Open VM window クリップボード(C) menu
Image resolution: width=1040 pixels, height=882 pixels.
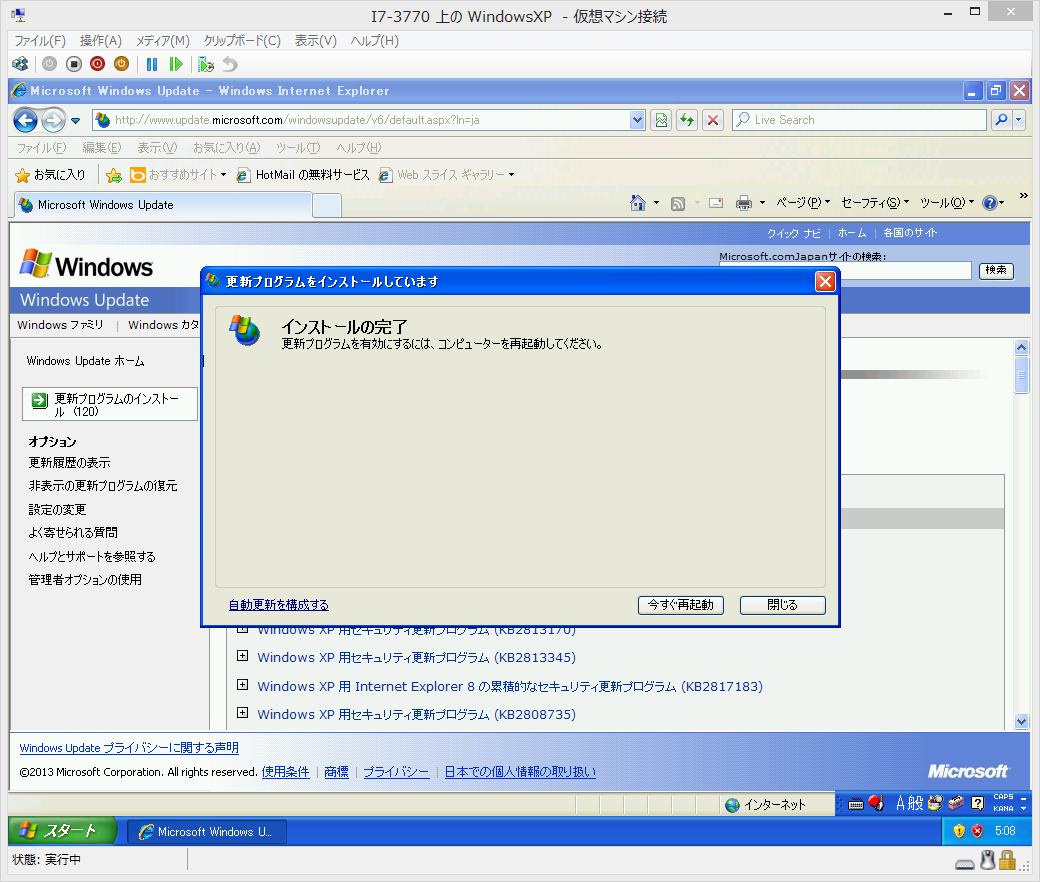coord(242,40)
